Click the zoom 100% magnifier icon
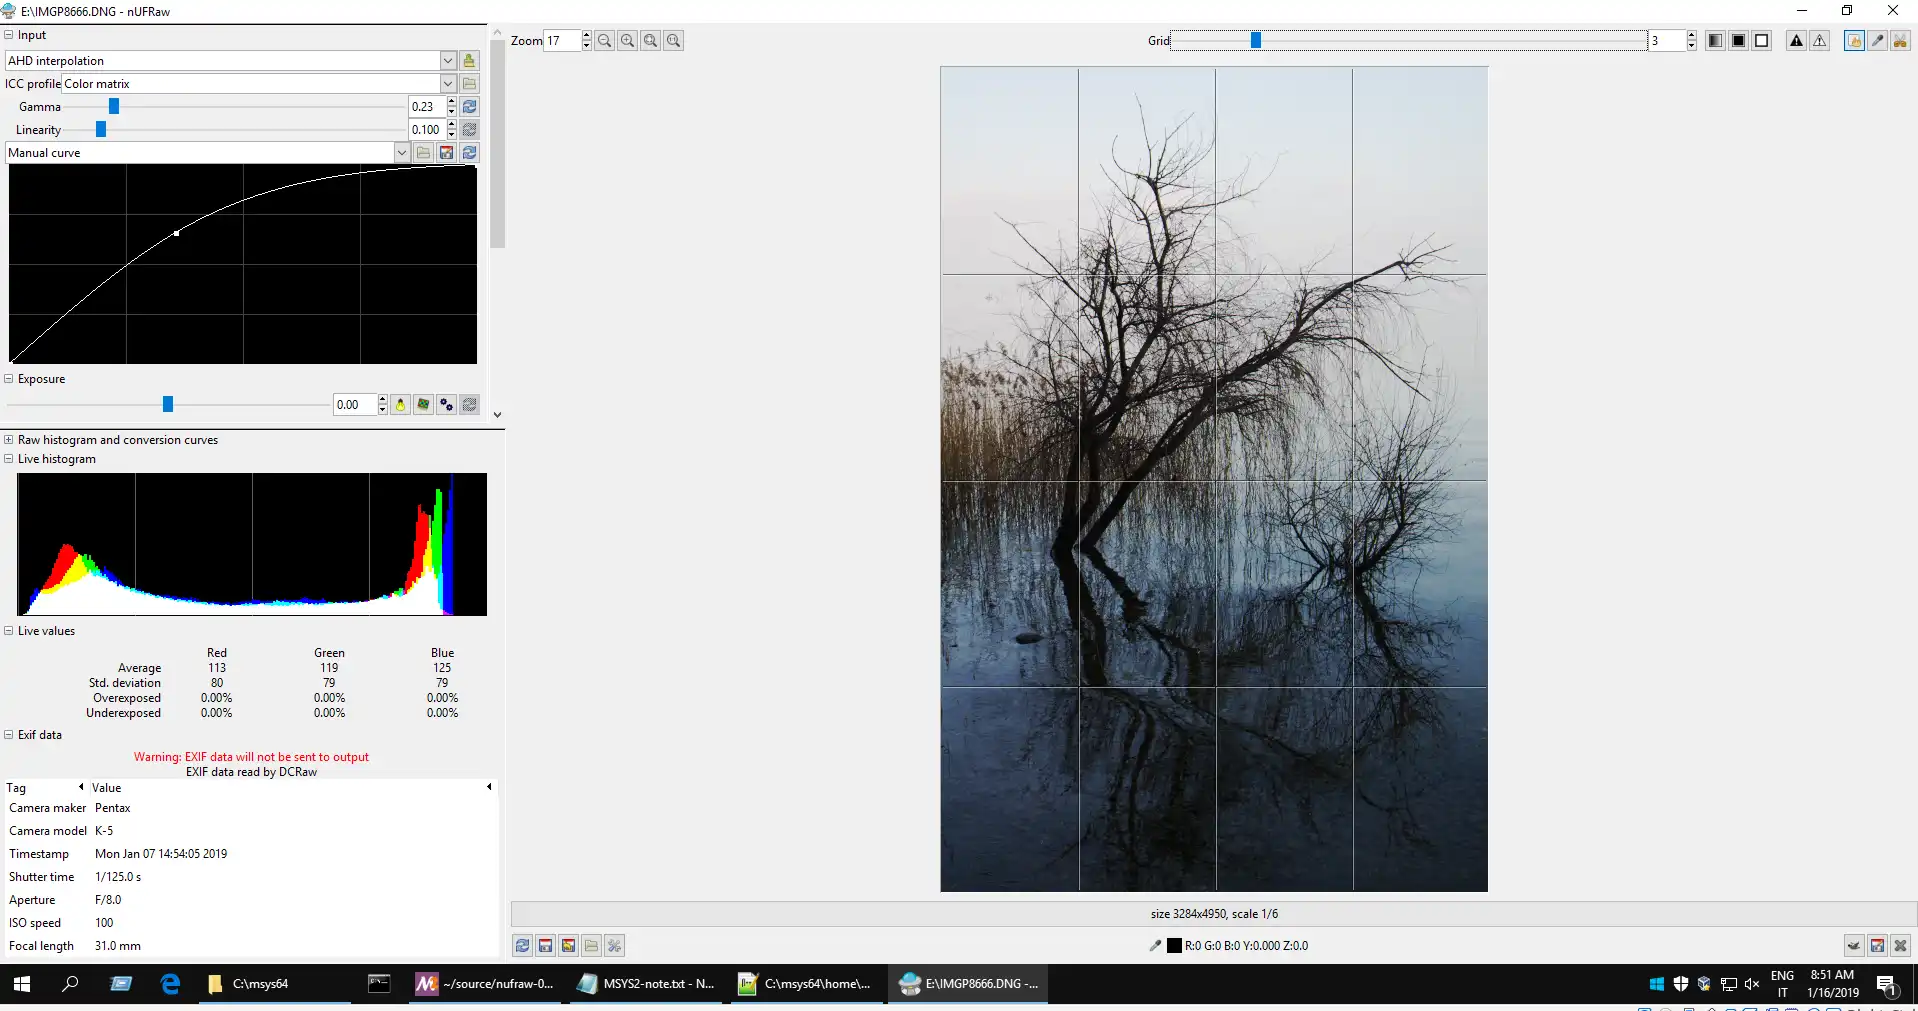 pos(673,41)
